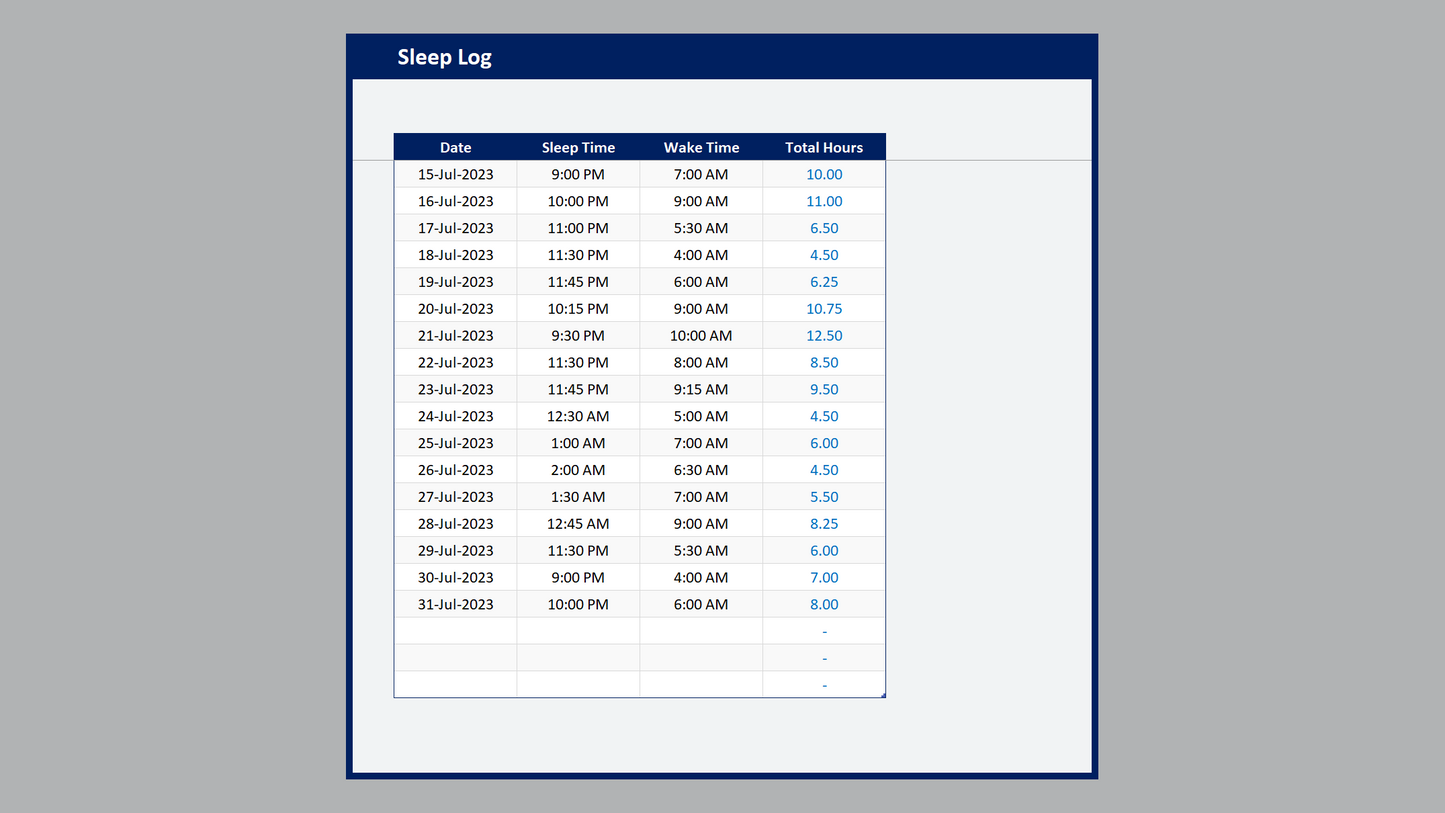1445x813 pixels.
Task: Click the Wake Time column header
Action: pyautogui.click(x=701, y=147)
